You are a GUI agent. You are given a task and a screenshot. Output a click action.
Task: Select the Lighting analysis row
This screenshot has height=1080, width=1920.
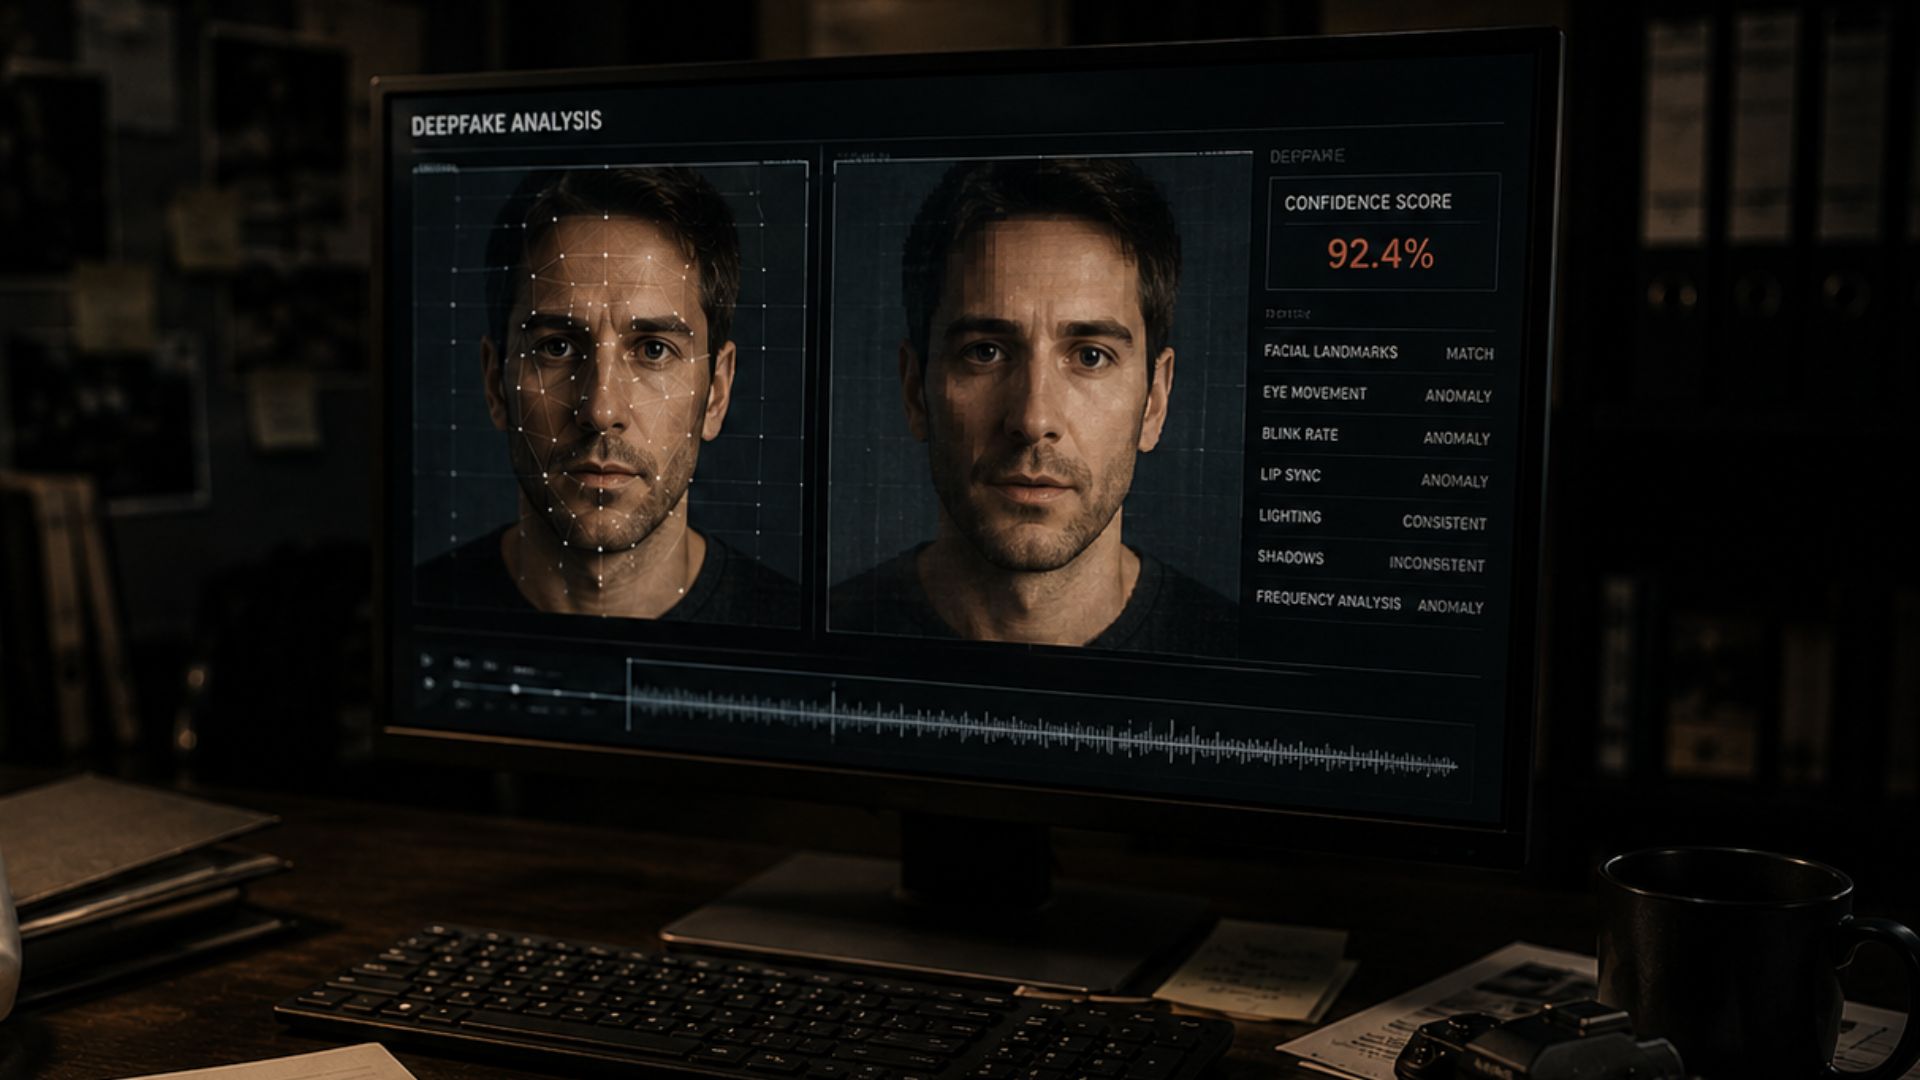tap(1372, 520)
